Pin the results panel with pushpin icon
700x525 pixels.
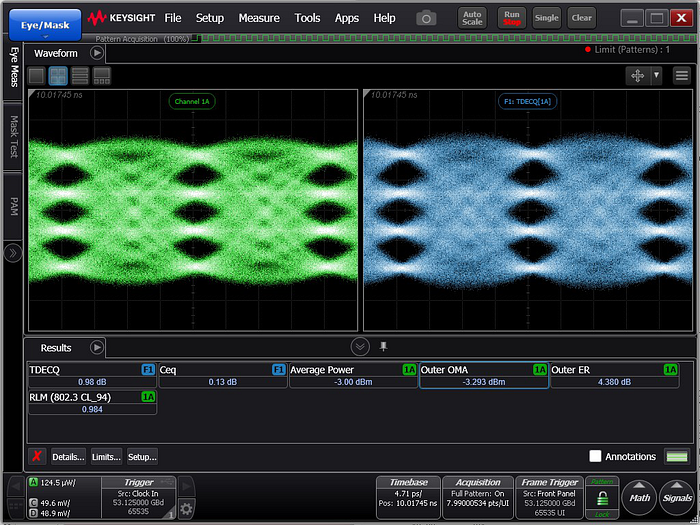tap(383, 347)
